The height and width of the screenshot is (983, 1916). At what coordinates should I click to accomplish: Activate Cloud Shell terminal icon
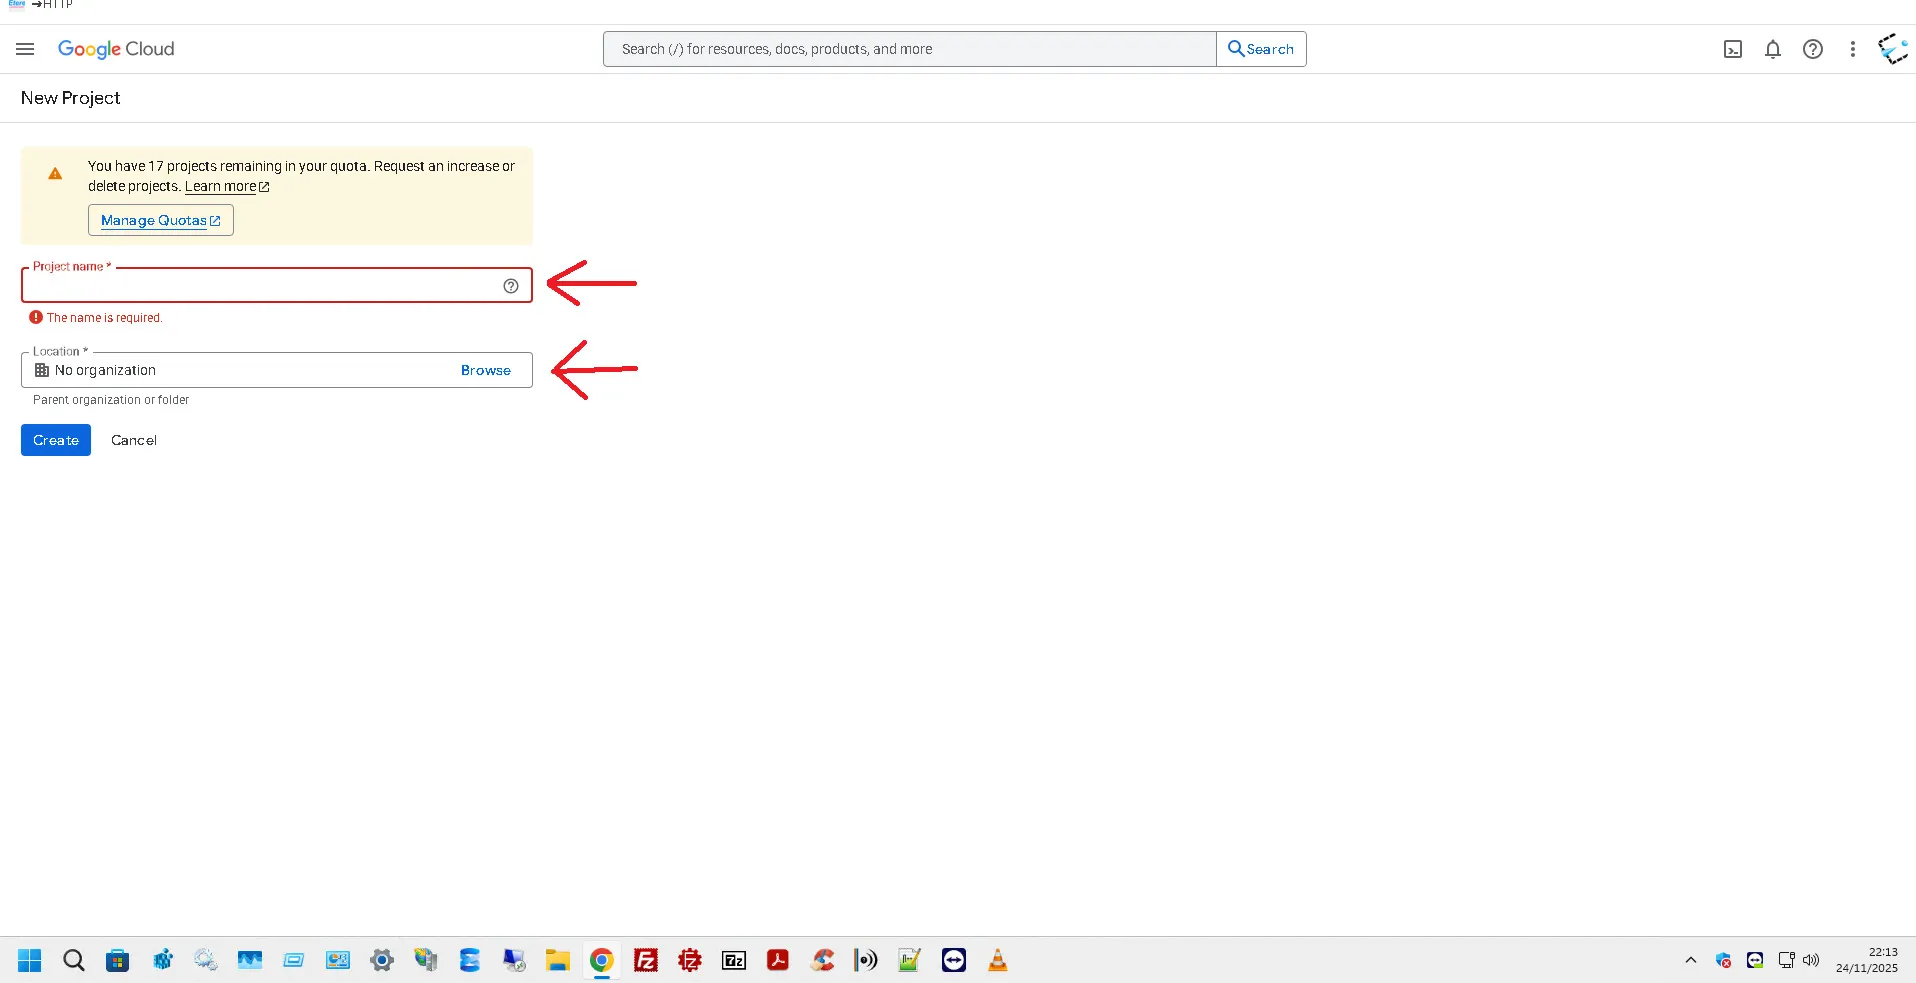[x=1733, y=49]
